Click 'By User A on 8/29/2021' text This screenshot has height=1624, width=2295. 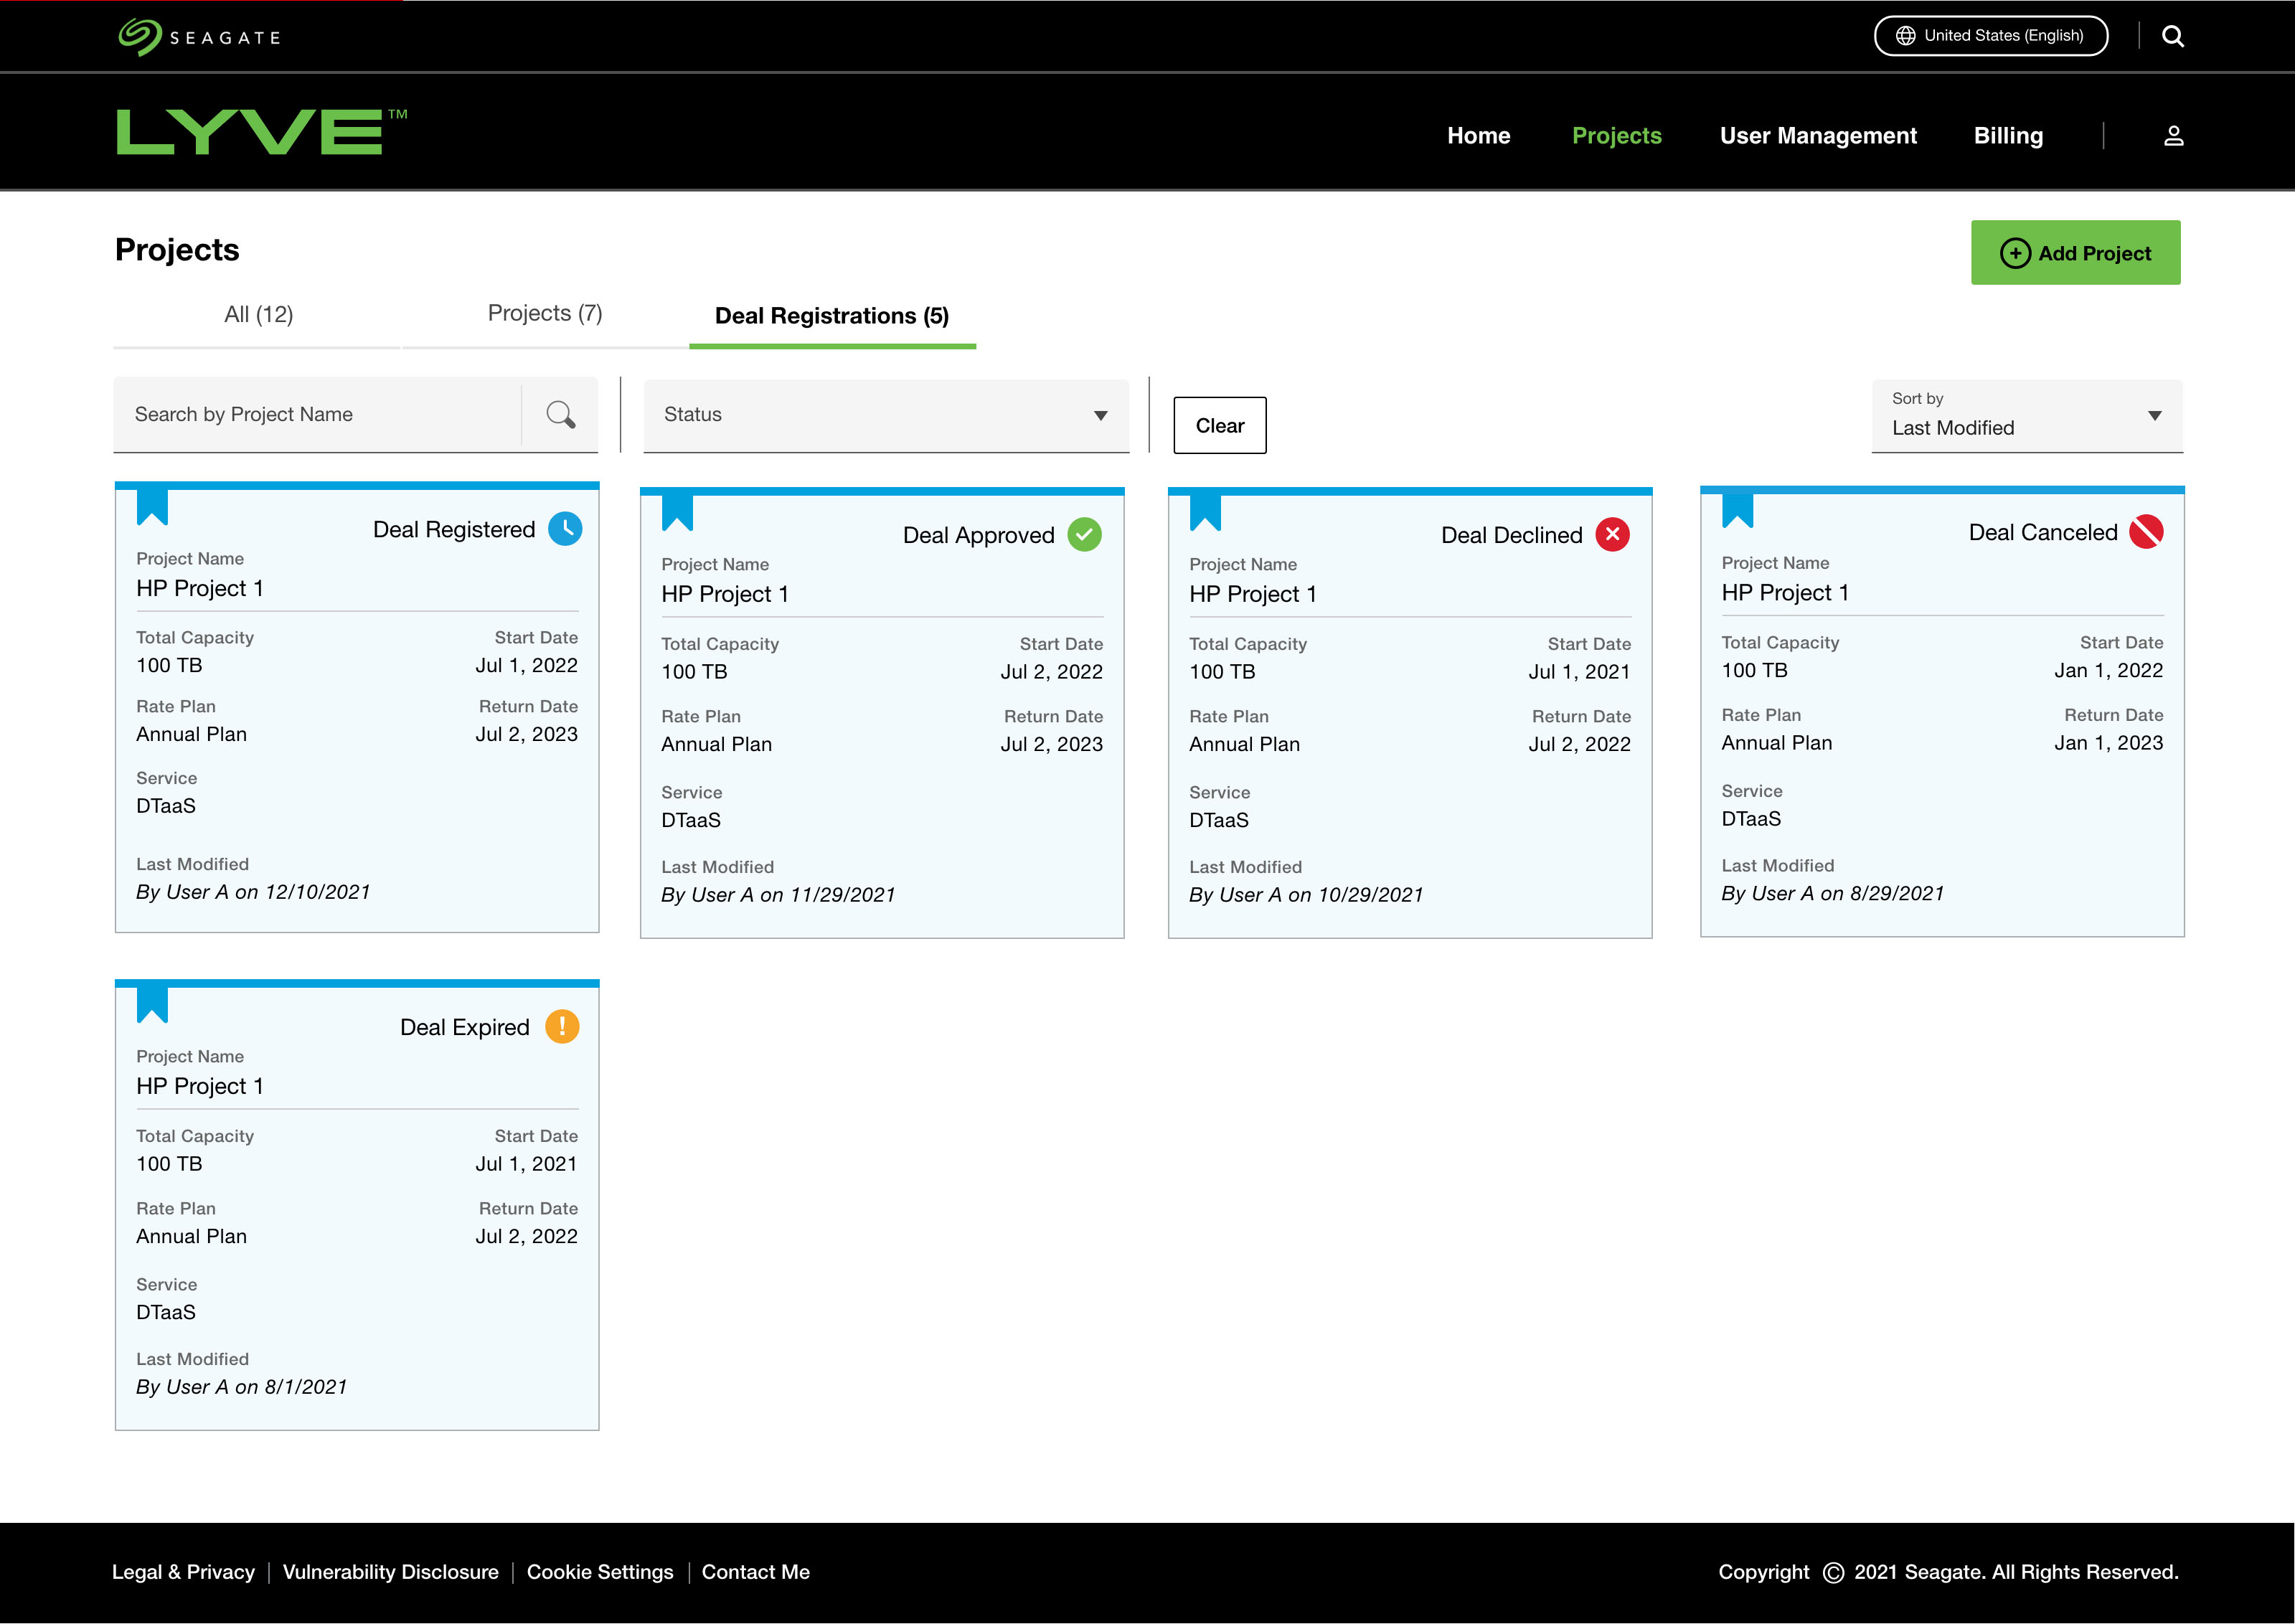click(x=1832, y=893)
